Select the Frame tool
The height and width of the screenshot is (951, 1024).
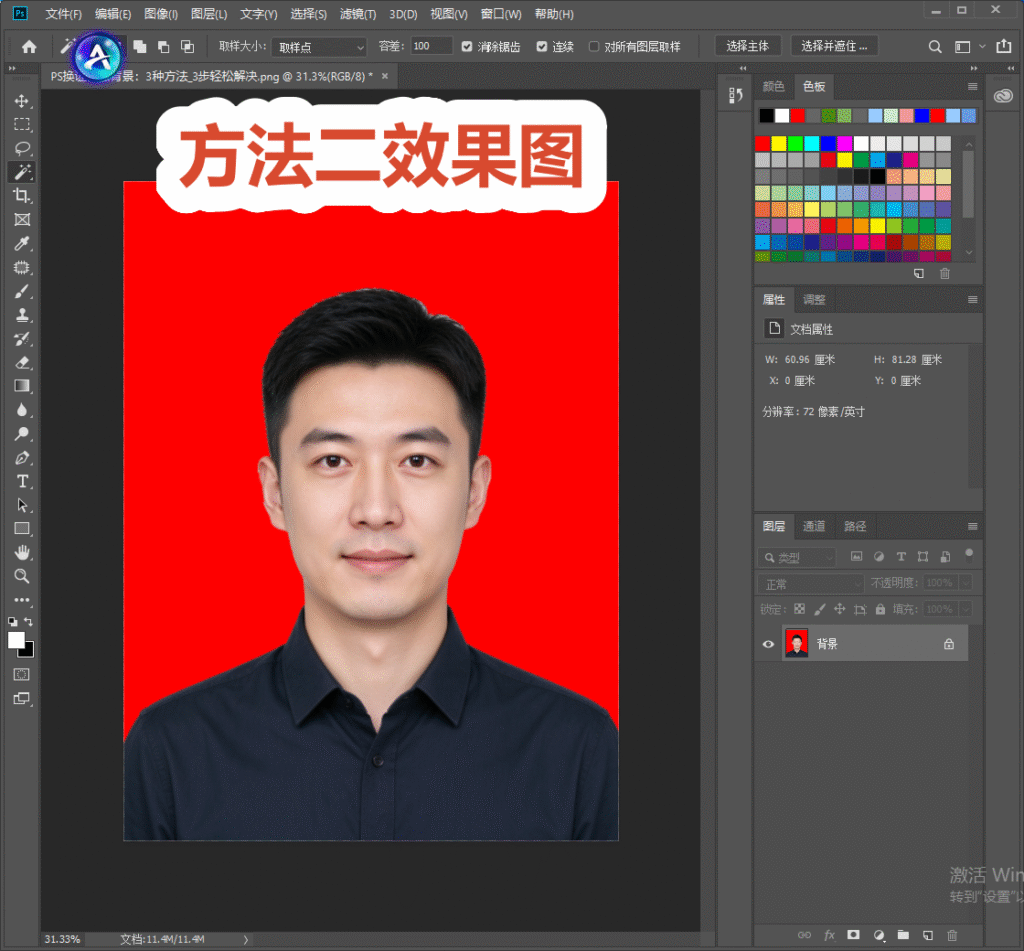[22, 219]
